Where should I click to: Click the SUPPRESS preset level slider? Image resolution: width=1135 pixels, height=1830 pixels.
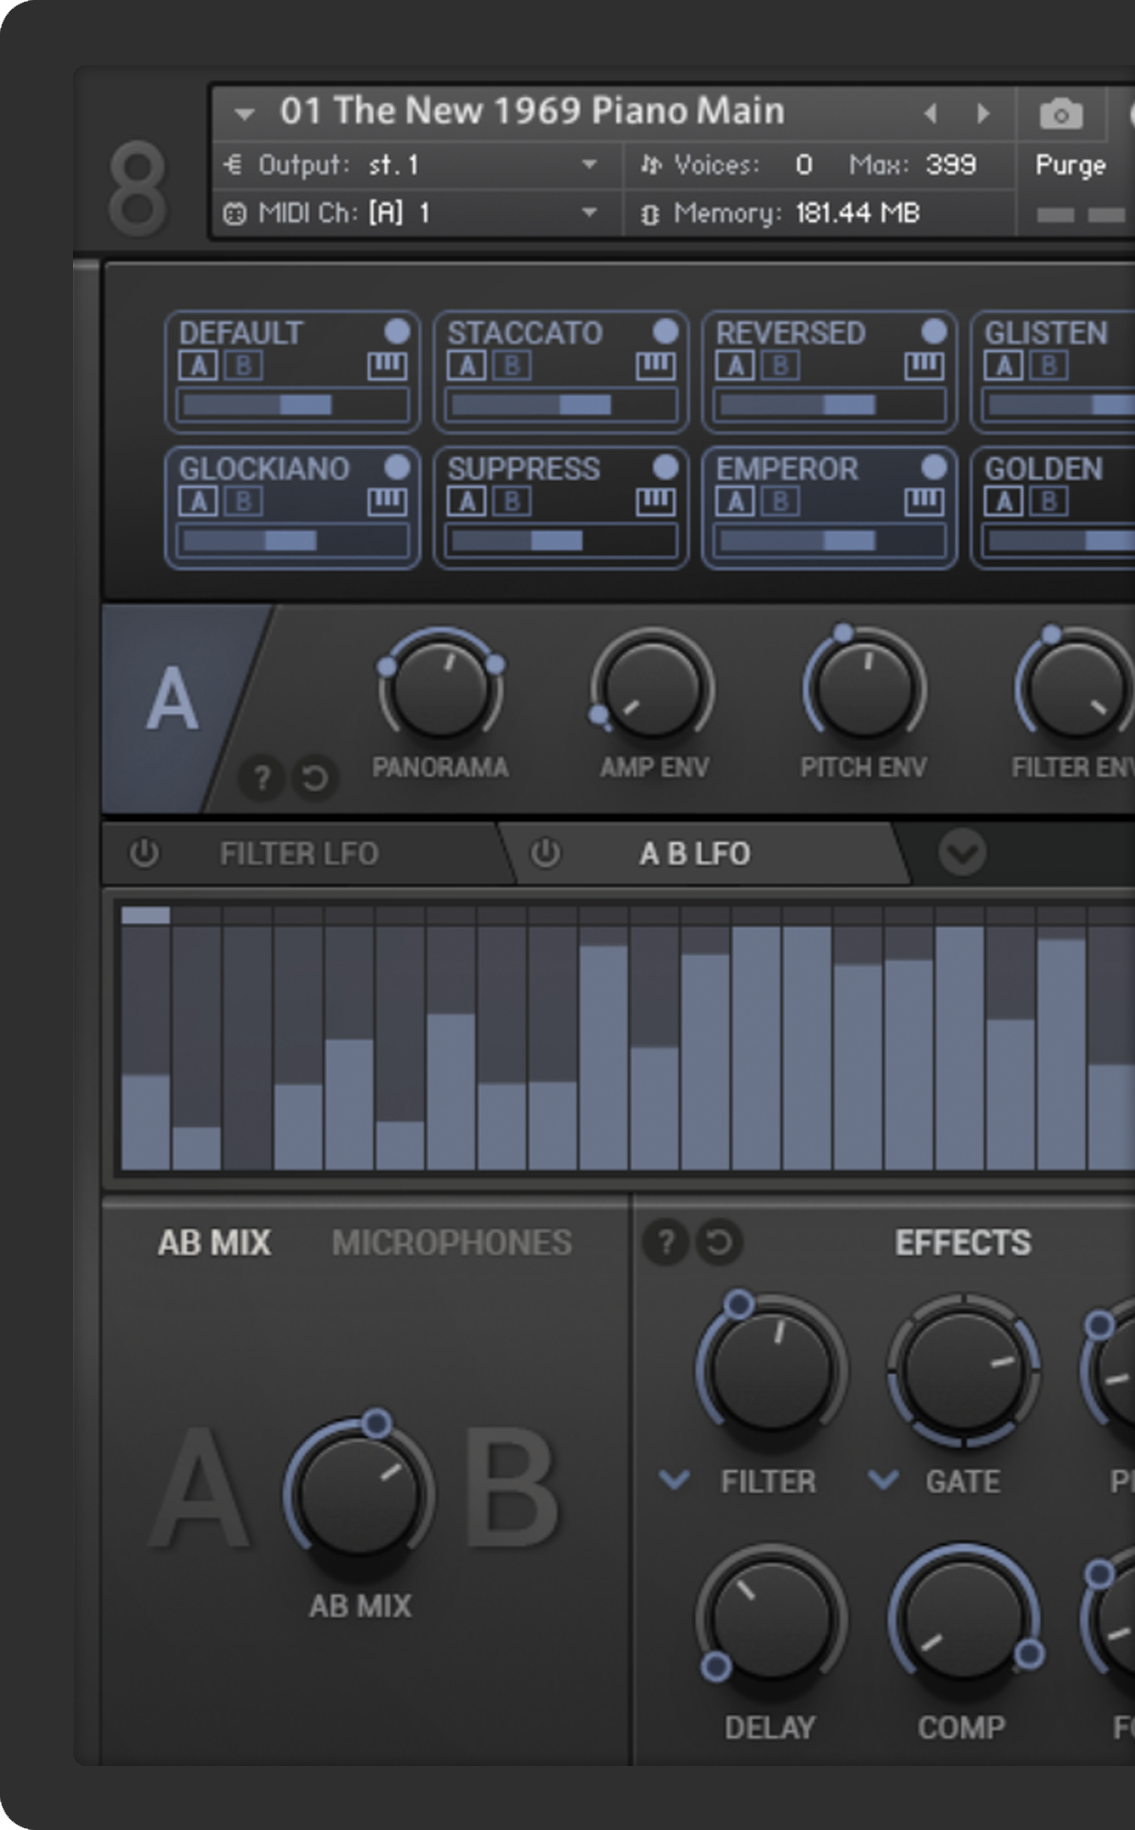[x=561, y=540]
